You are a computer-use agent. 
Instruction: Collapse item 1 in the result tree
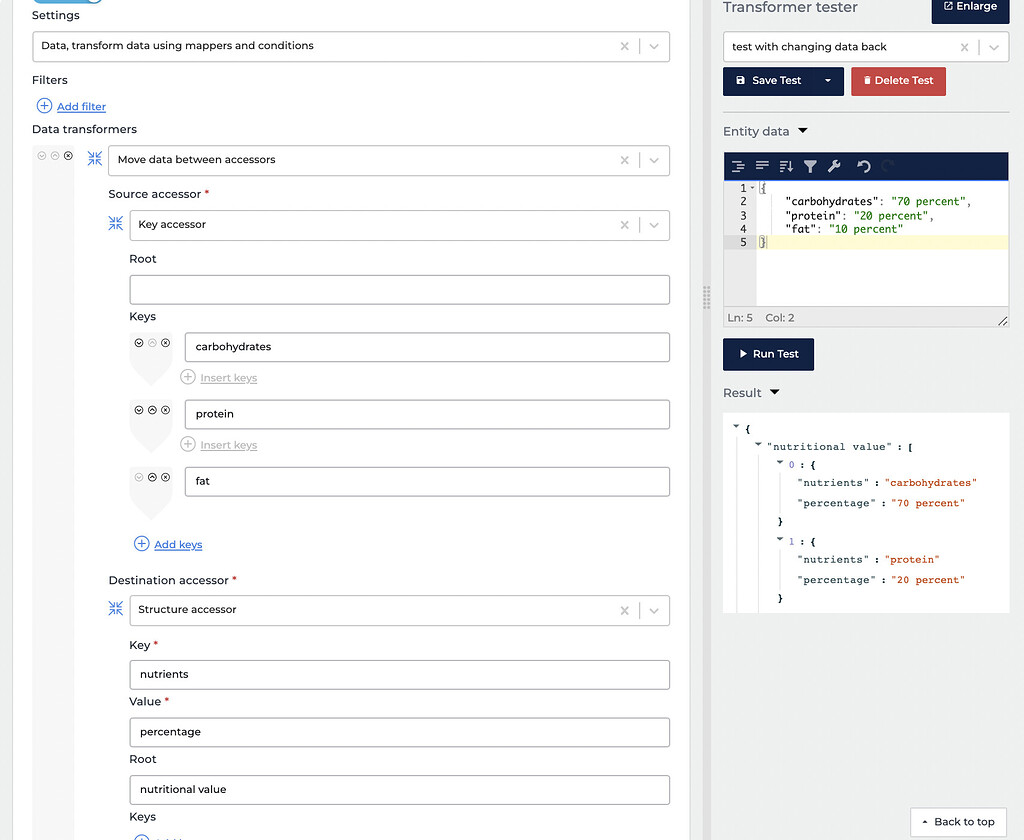click(x=780, y=539)
